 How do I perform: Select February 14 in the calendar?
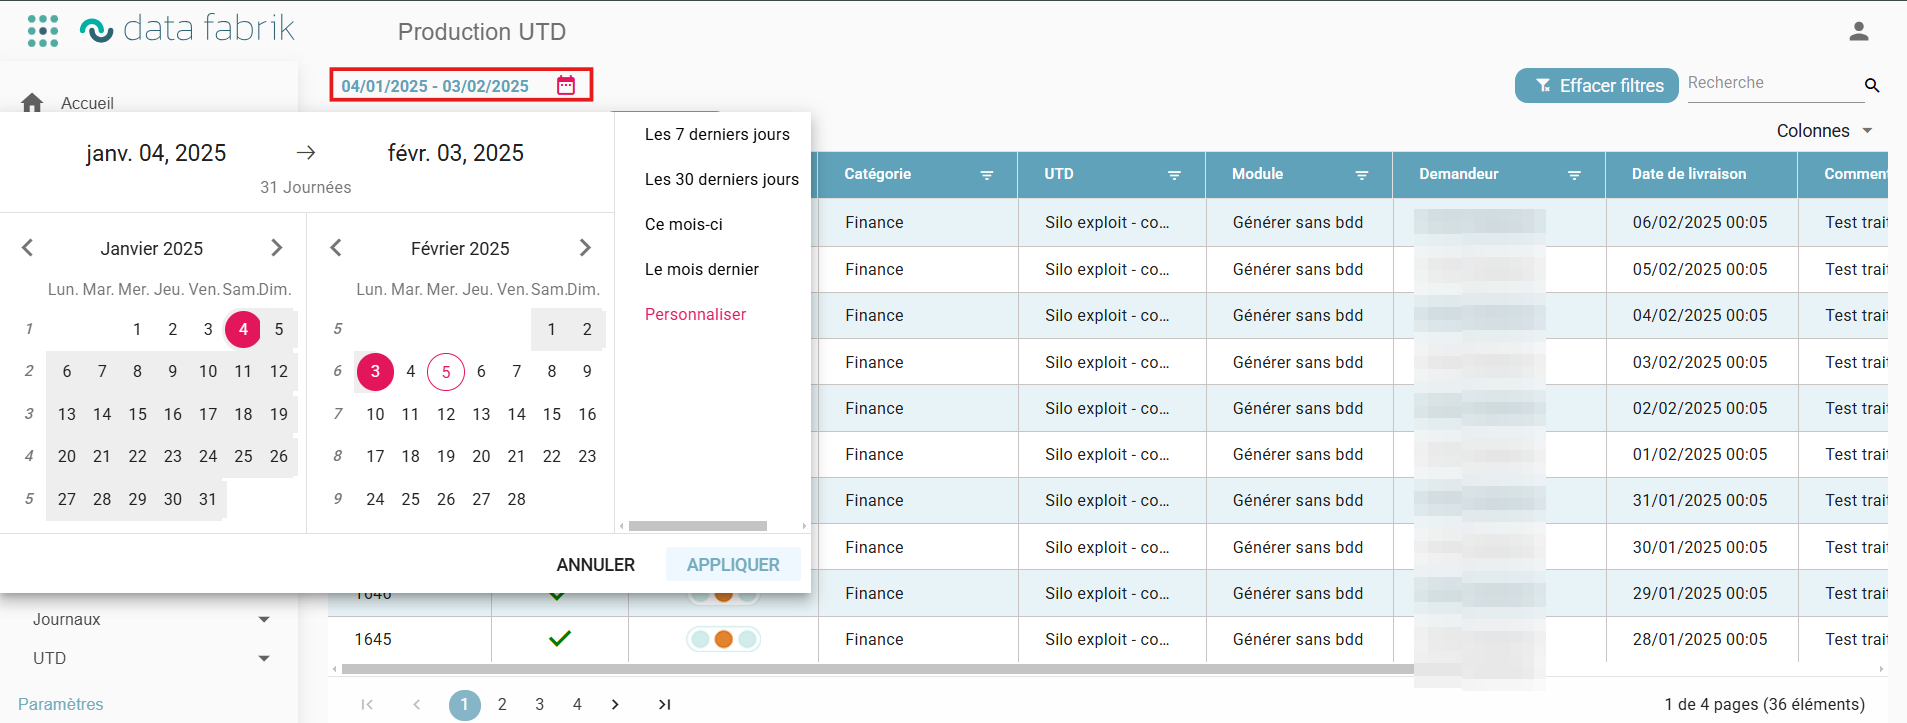(x=517, y=414)
